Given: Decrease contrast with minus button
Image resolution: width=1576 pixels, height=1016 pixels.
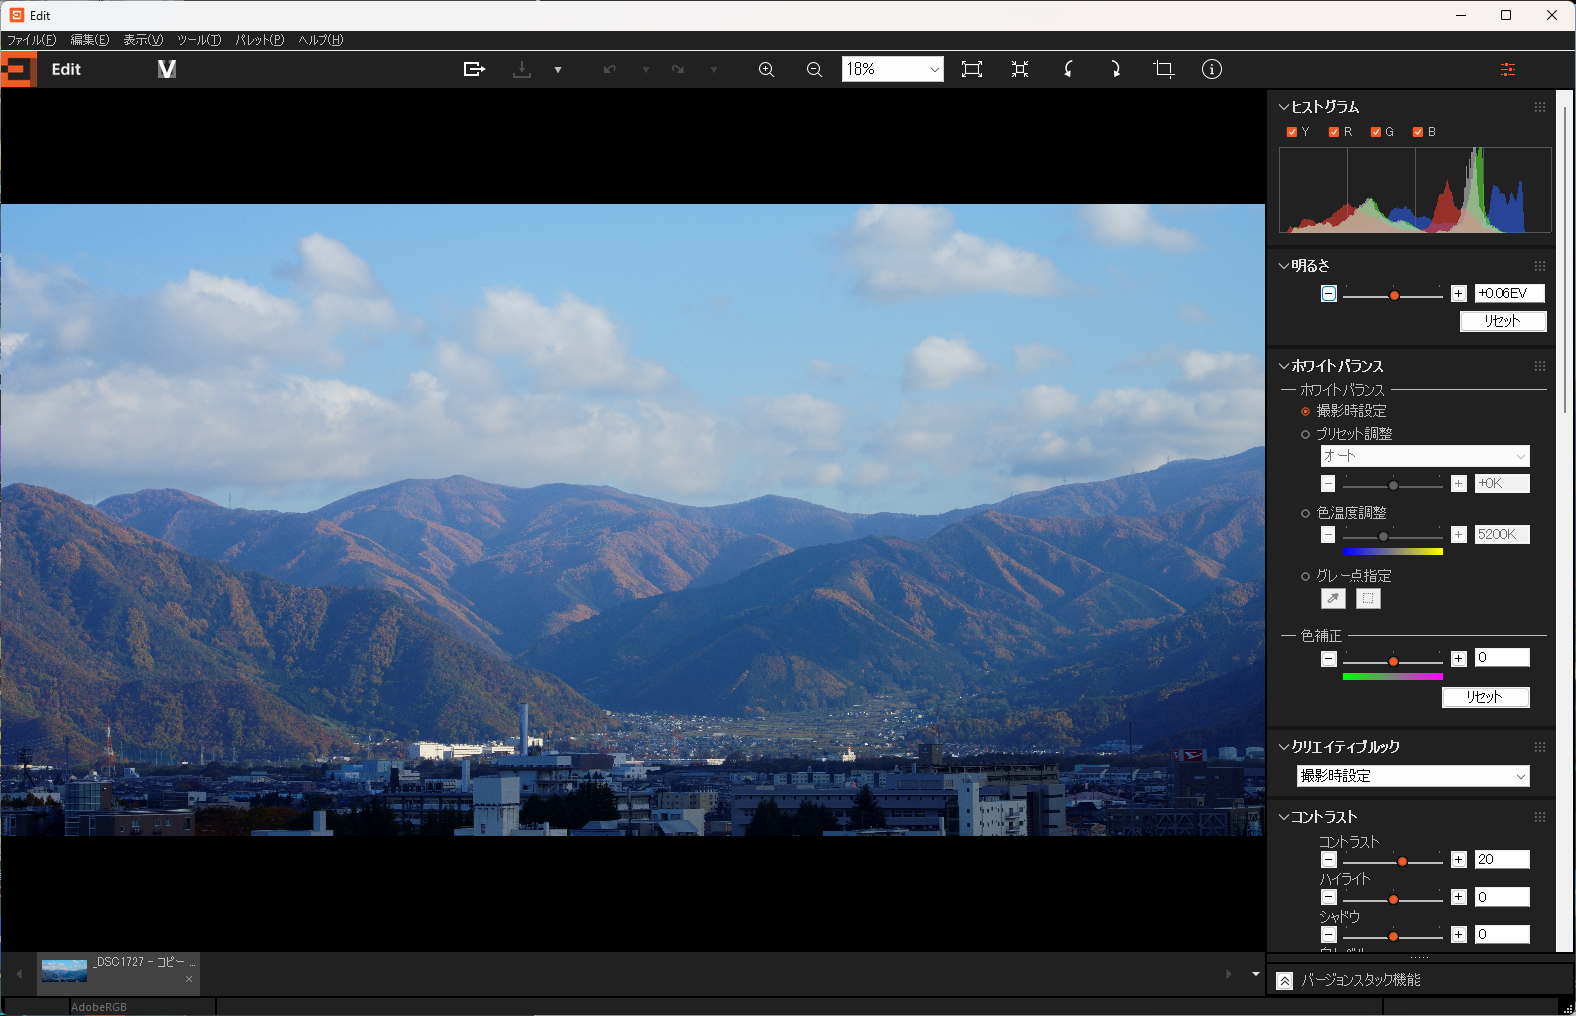Looking at the screenshot, I should click(1328, 860).
